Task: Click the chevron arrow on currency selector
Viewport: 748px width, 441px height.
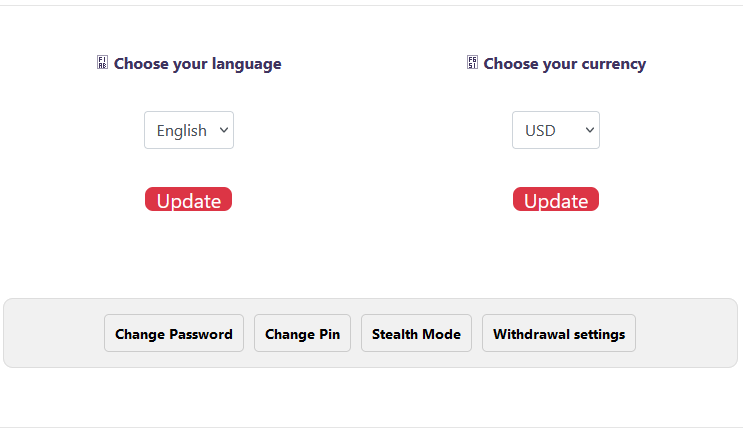Action: coord(589,130)
